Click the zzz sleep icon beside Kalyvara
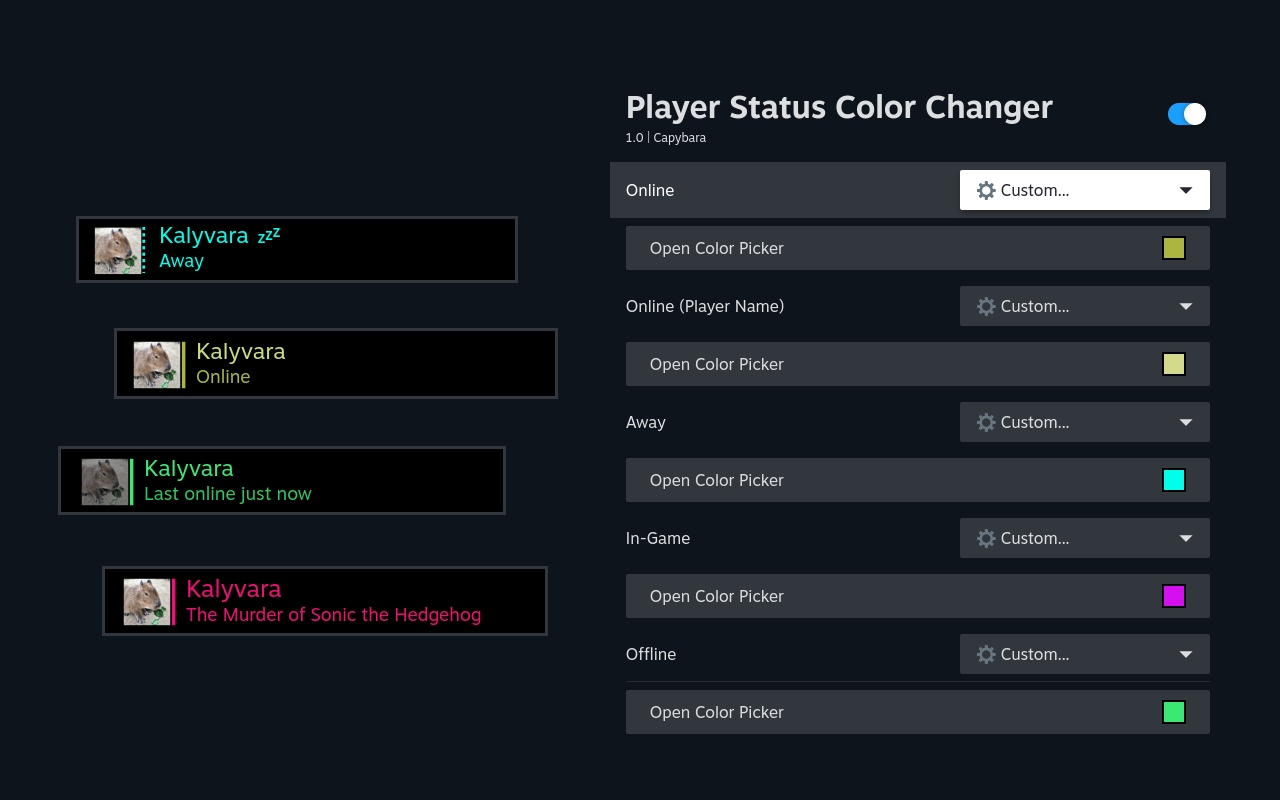Screen dimensions: 1280x800 tap(268, 235)
